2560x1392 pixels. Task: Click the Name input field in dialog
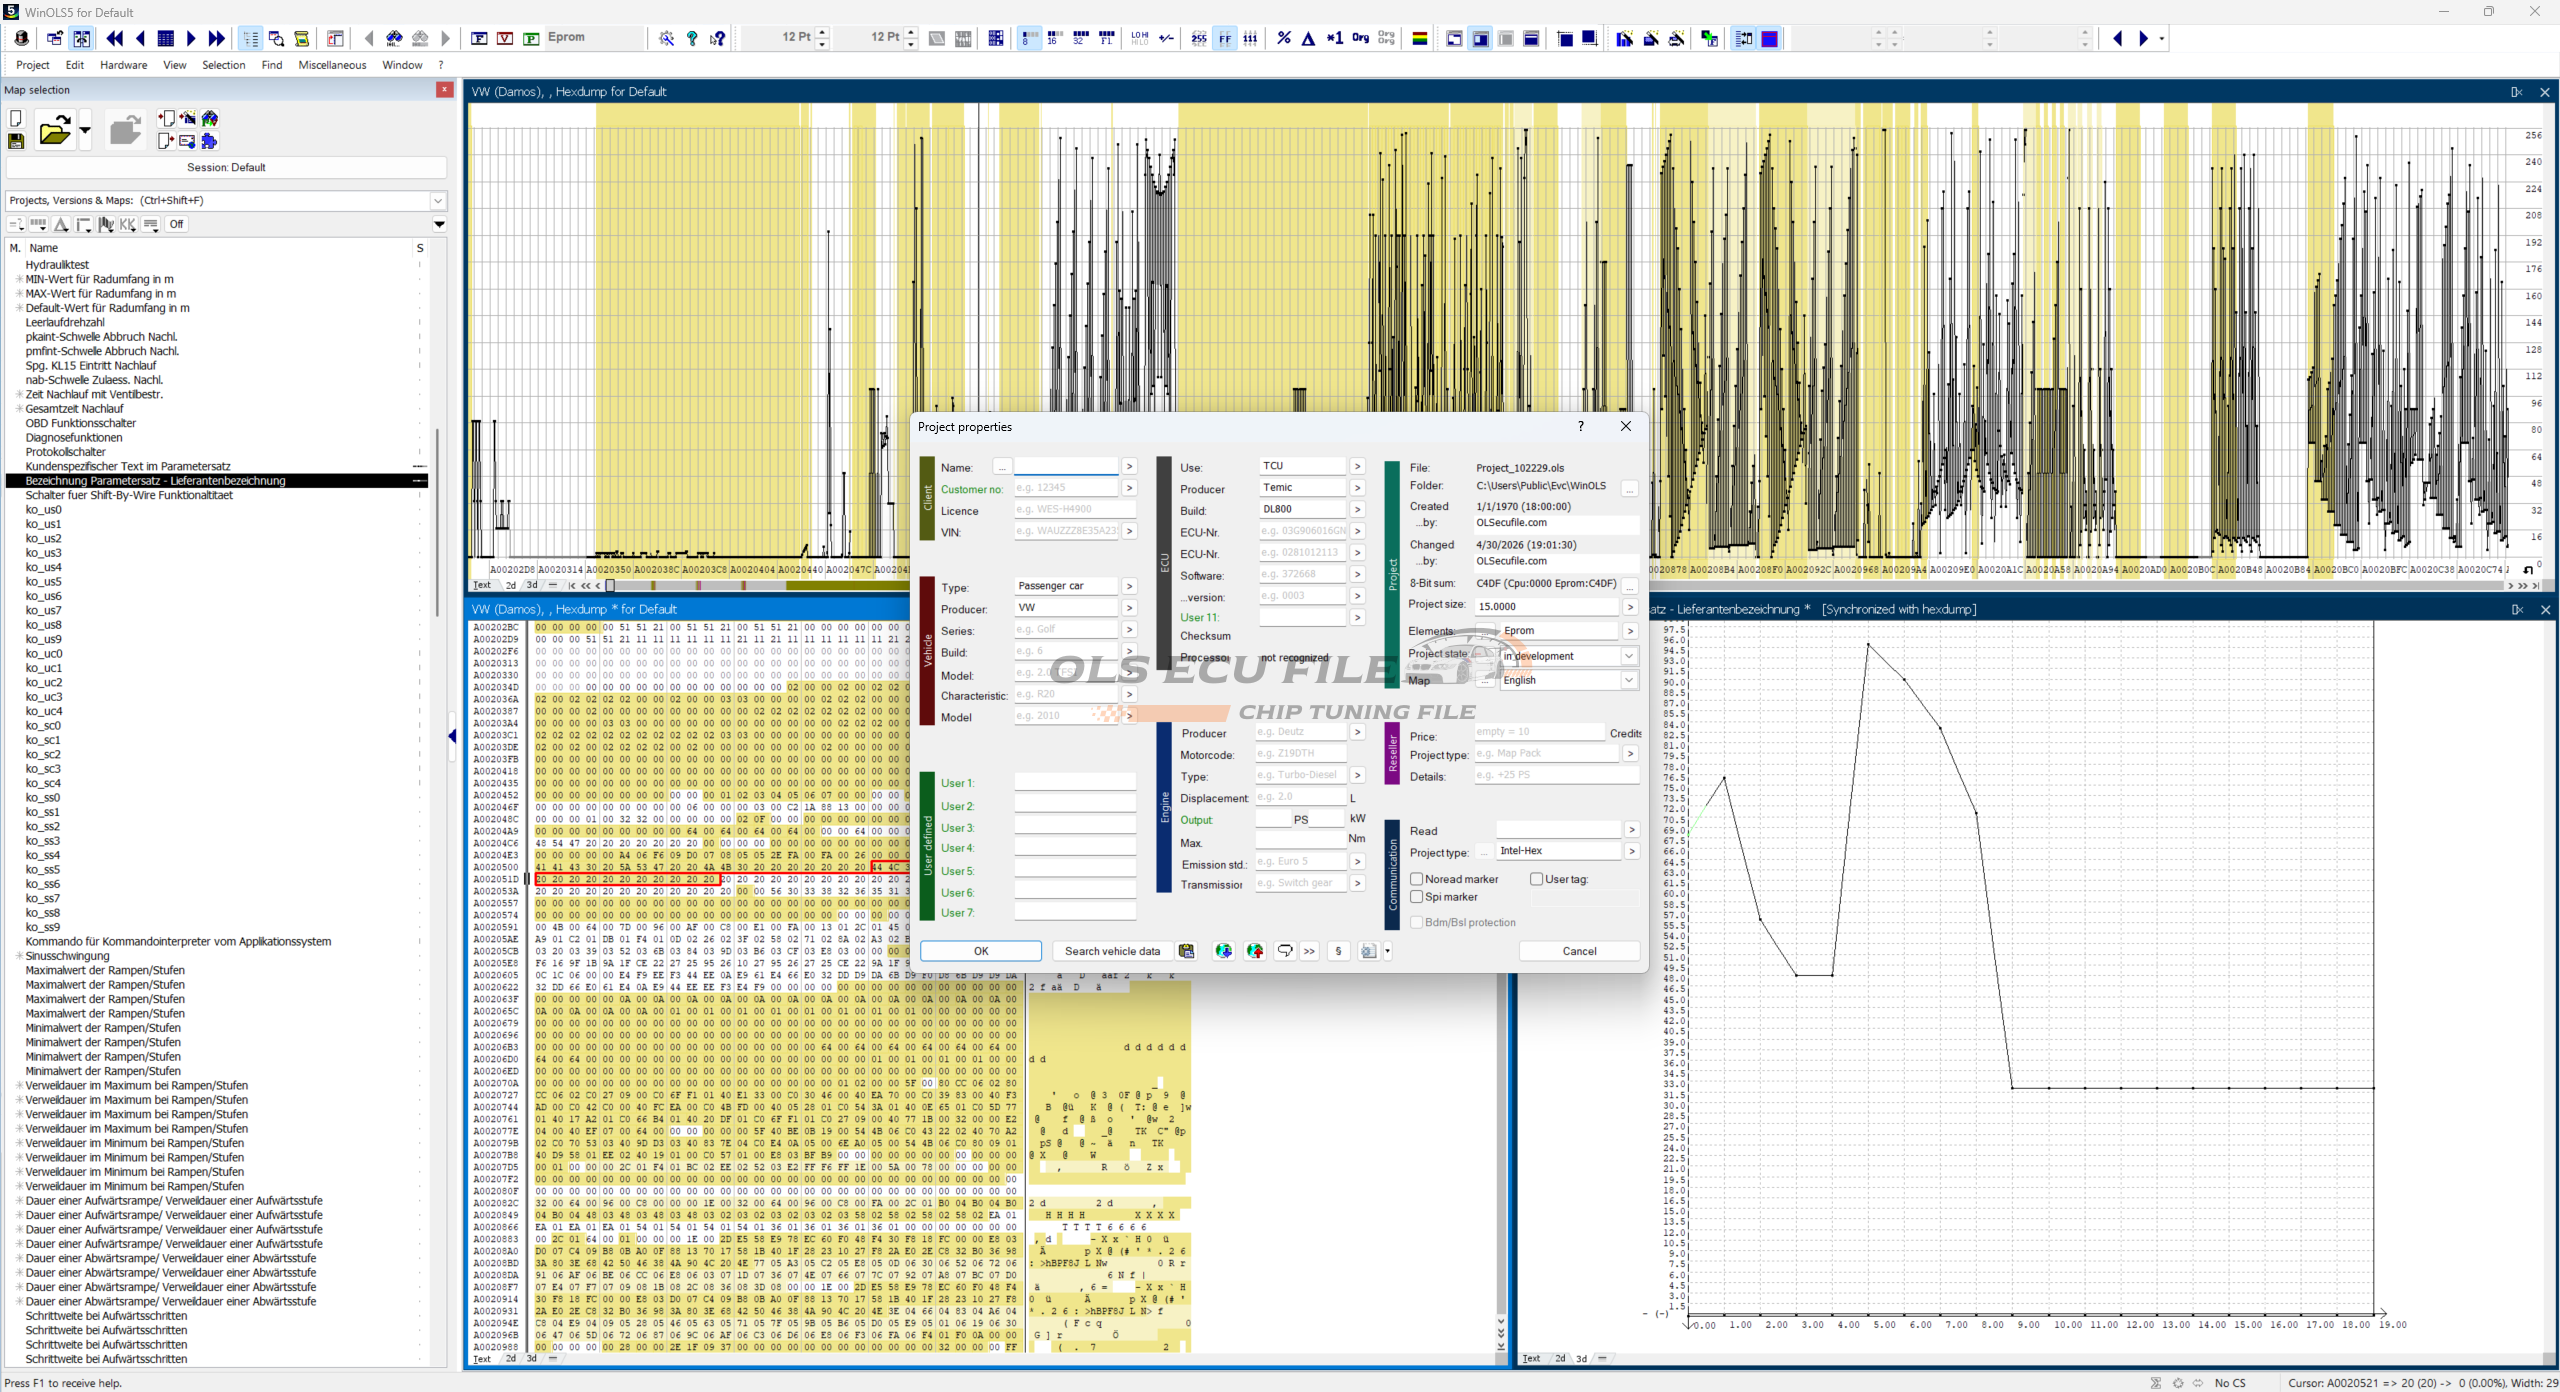pos(1066,466)
